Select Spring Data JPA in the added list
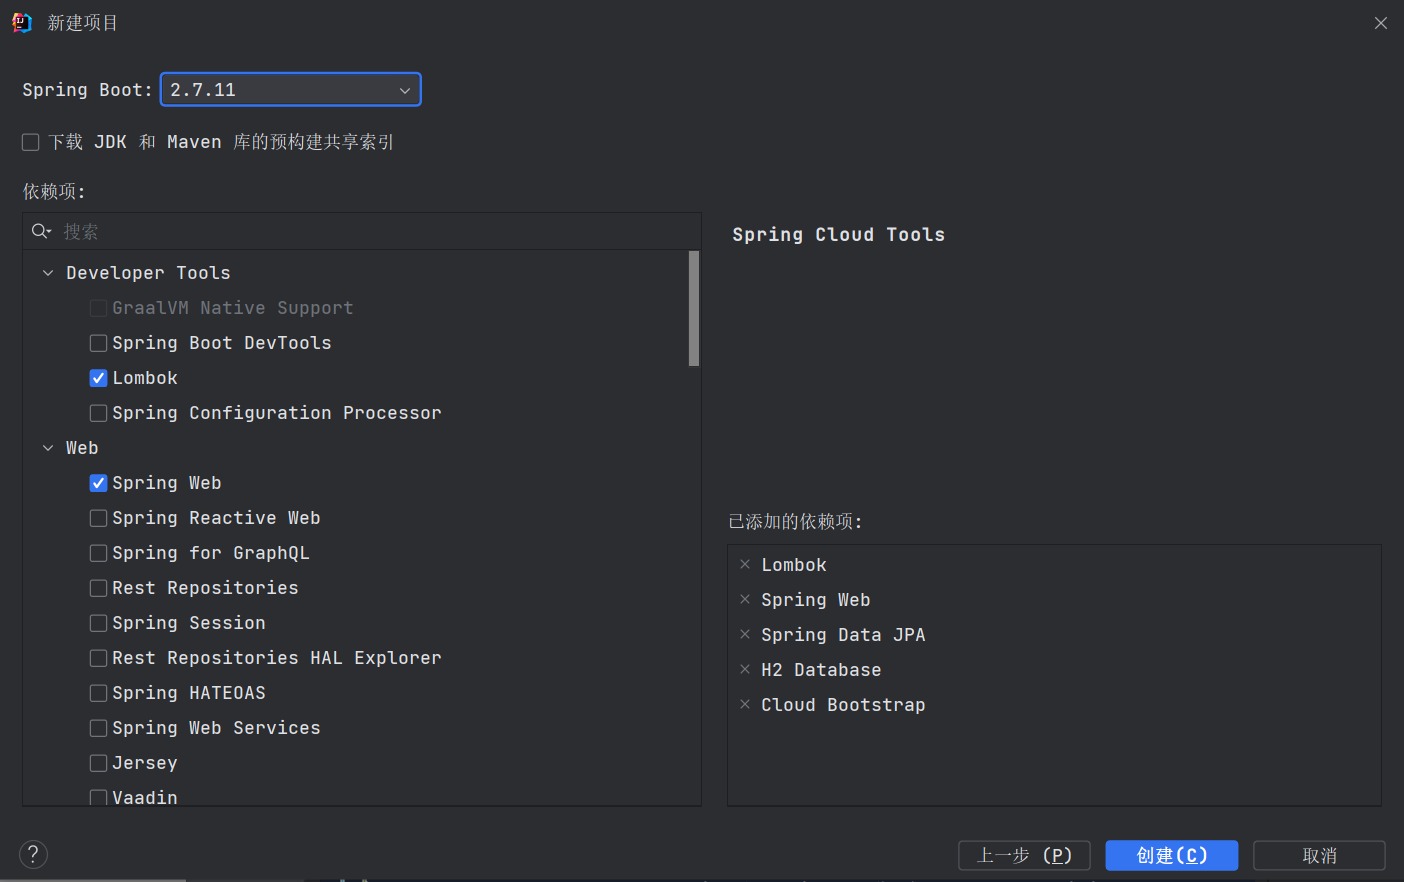Image resolution: width=1404 pixels, height=882 pixels. pos(843,635)
